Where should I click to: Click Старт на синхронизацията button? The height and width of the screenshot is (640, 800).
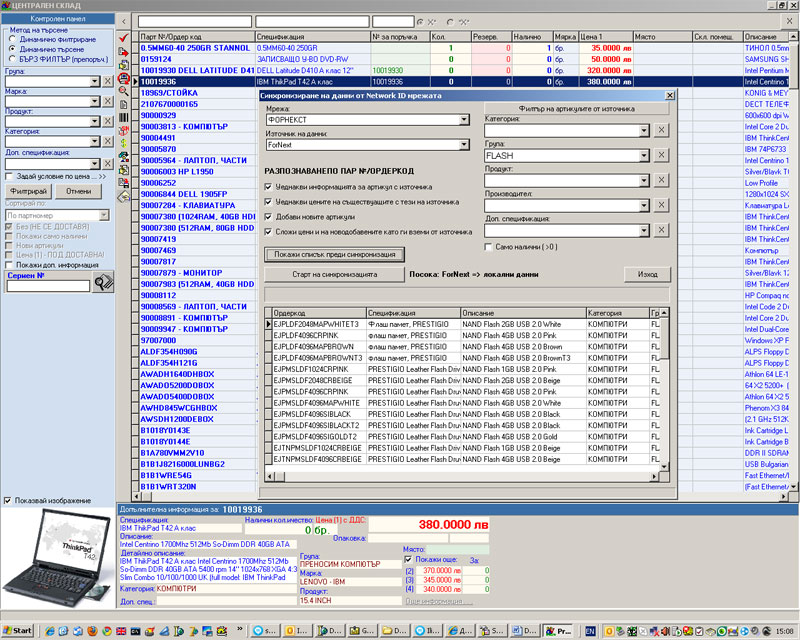335,274
